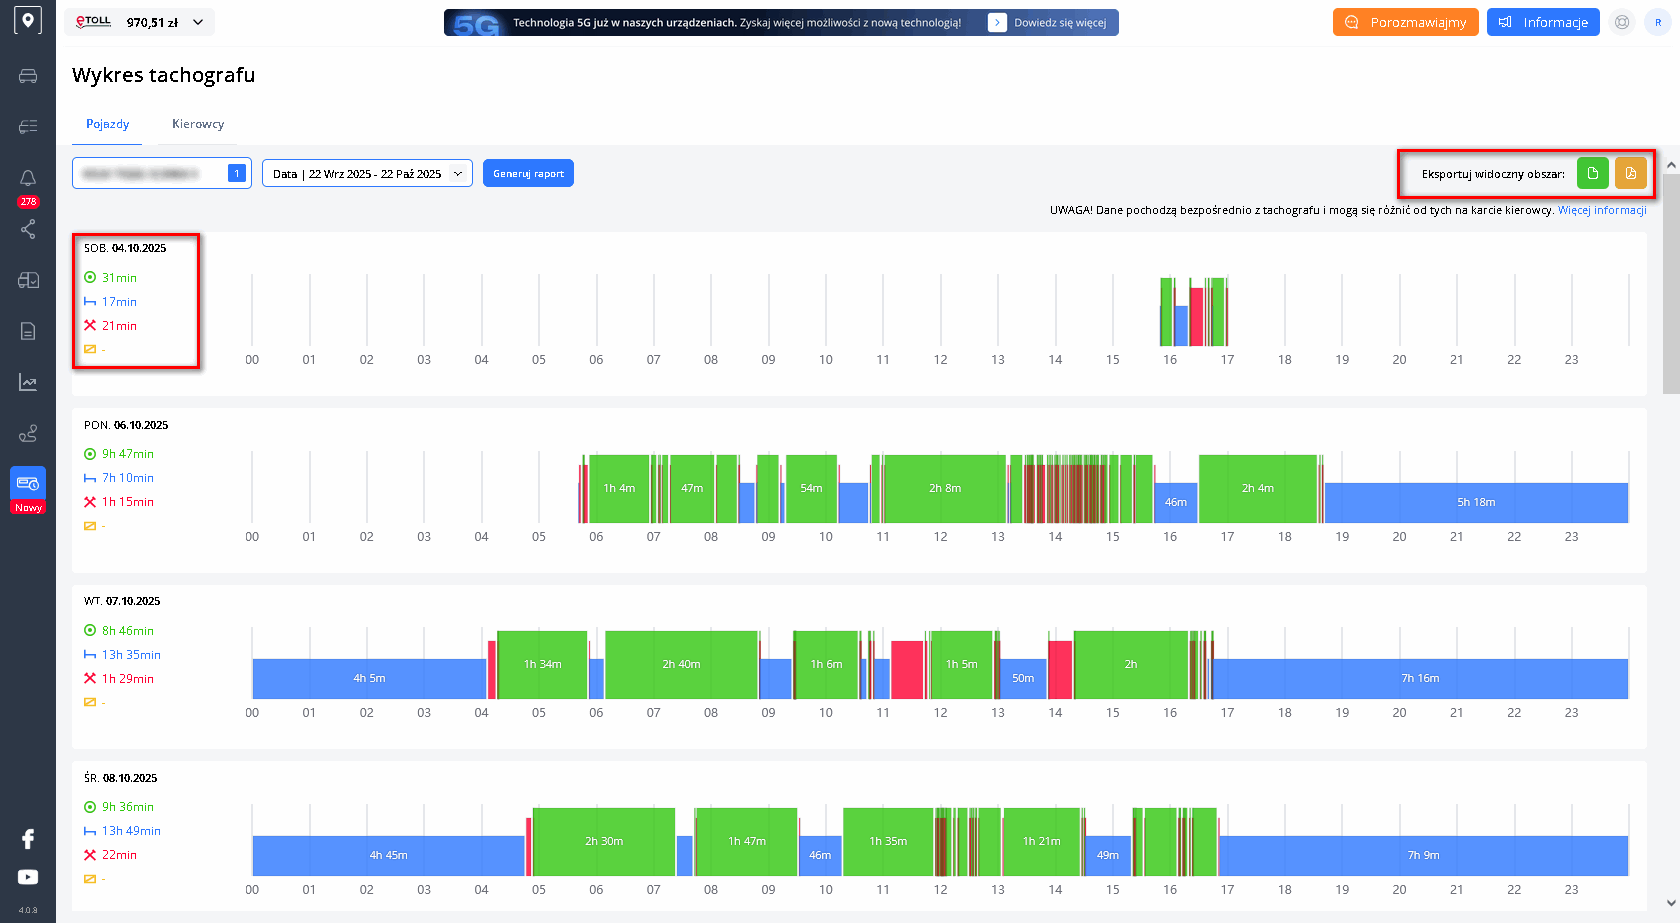
Task: Open the Więcej informacji link
Action: 1602,210
